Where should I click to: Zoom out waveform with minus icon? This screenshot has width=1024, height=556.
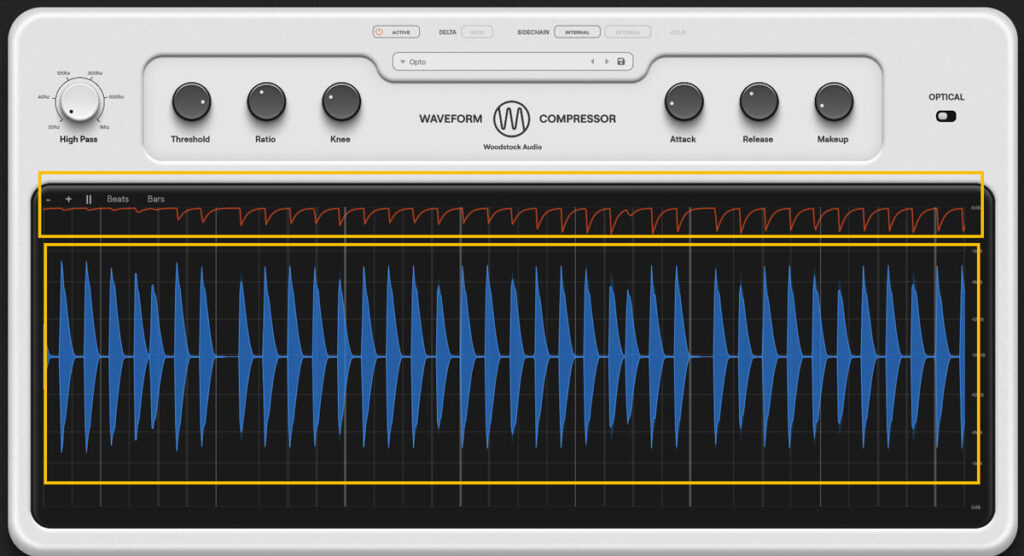click(48, 199)
